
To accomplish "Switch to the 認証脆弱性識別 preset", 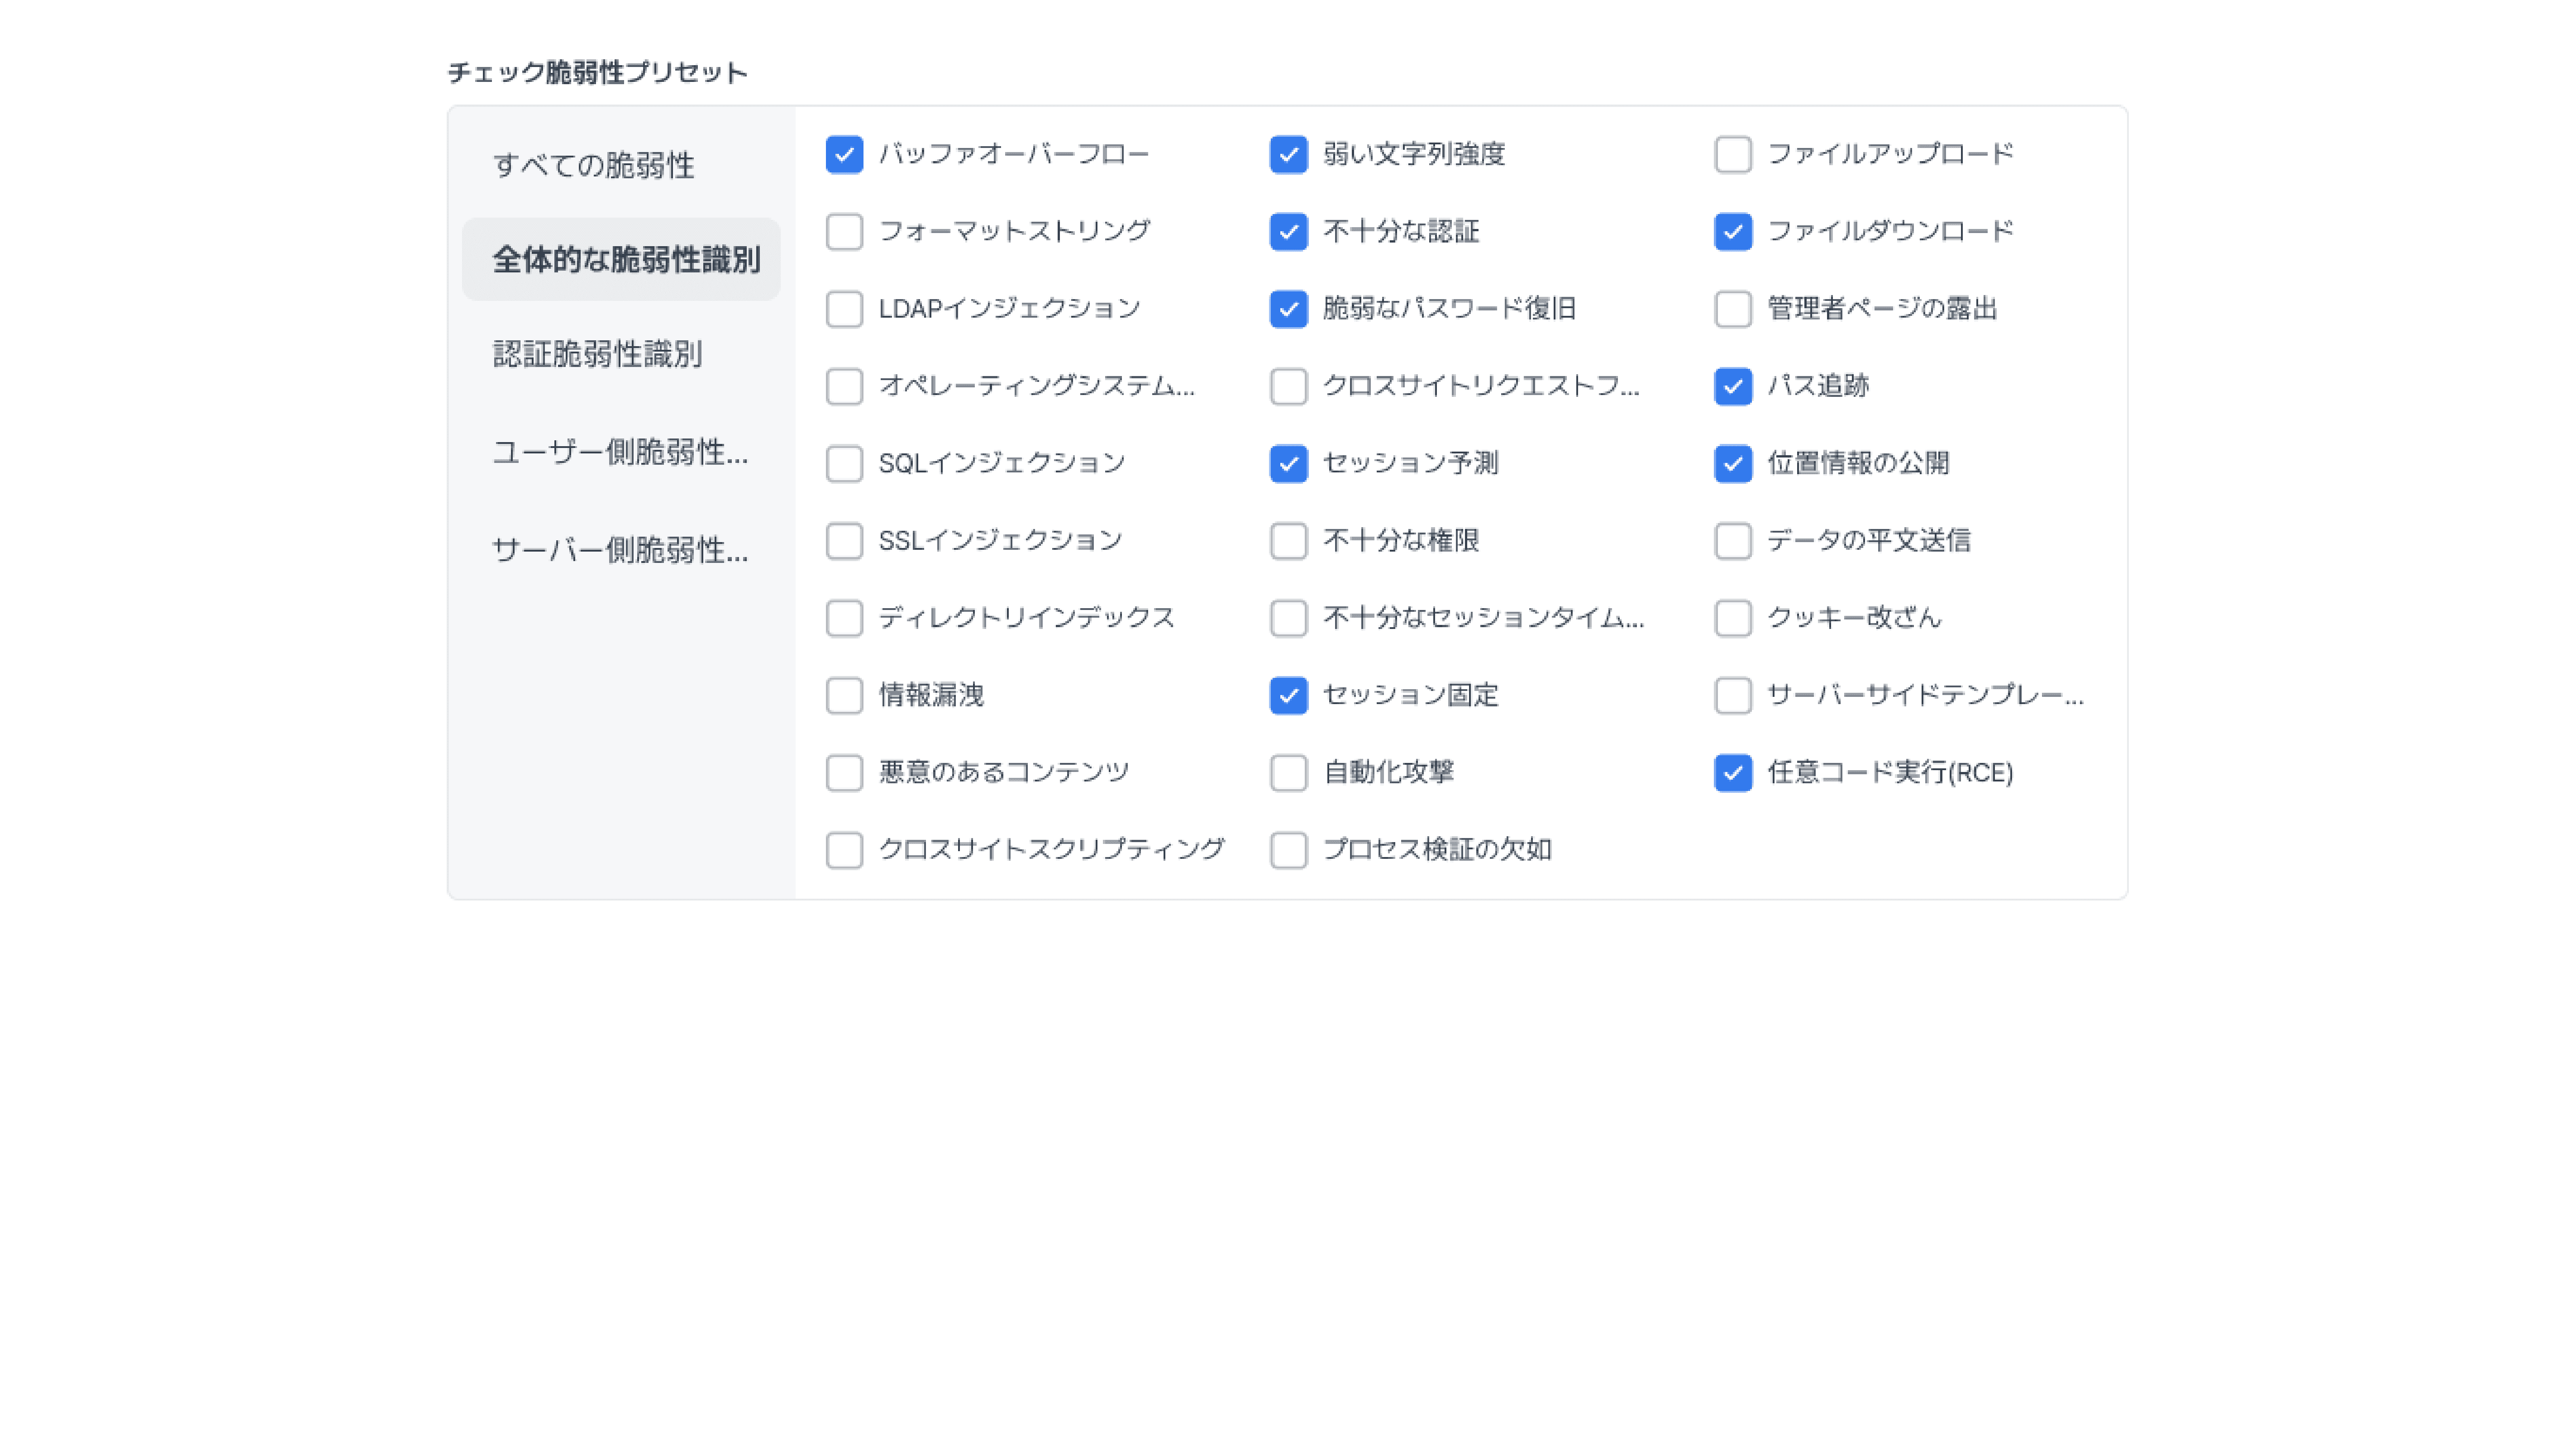I will (621, 354).
